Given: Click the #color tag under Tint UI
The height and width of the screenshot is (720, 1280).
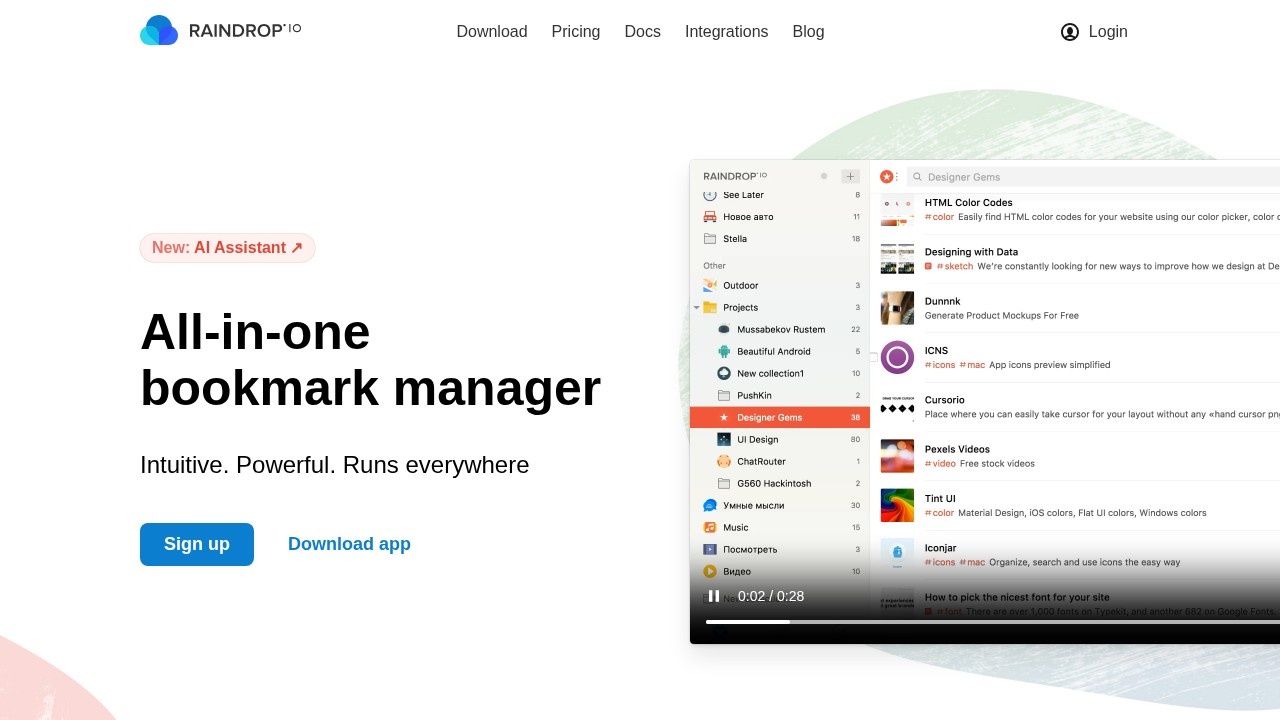Looking at the screenshot, I should 939,513.
